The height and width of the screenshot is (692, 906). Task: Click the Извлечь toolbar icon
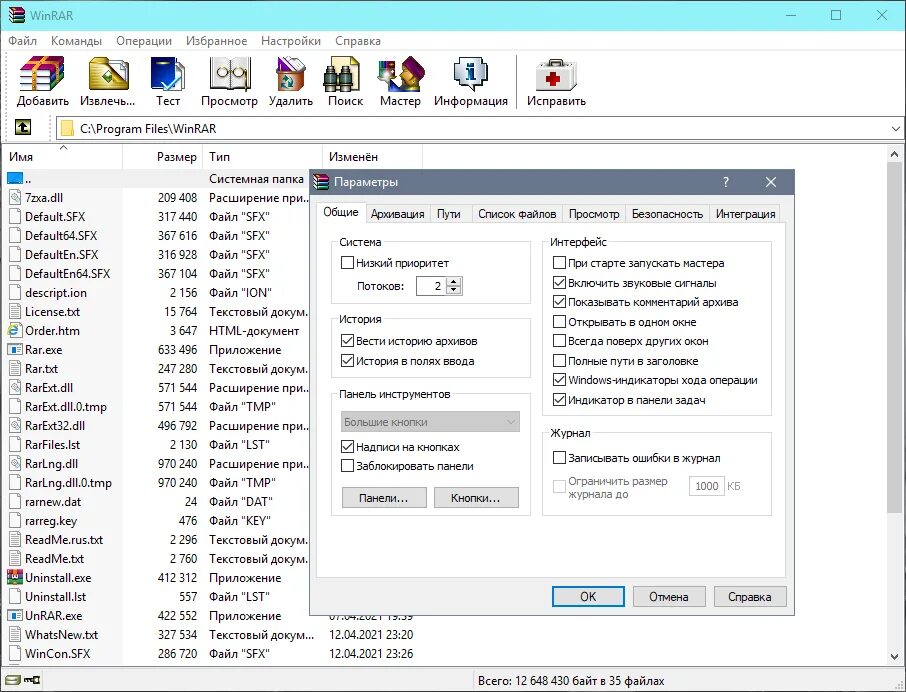[x=108, y=73]
